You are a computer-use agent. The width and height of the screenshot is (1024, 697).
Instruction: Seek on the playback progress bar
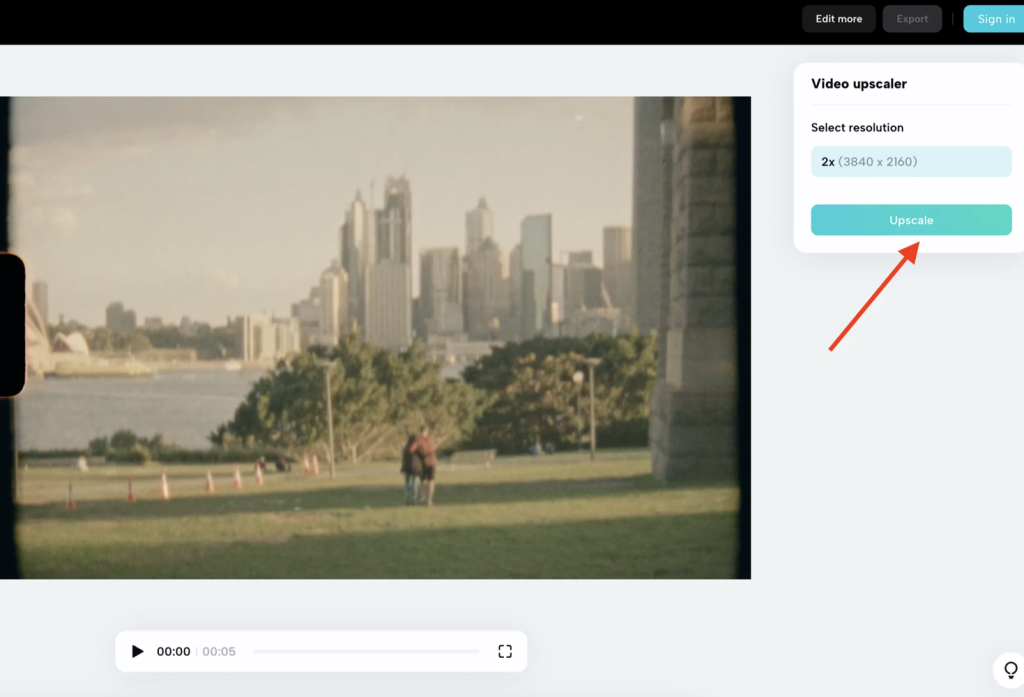tap(366, 652)
